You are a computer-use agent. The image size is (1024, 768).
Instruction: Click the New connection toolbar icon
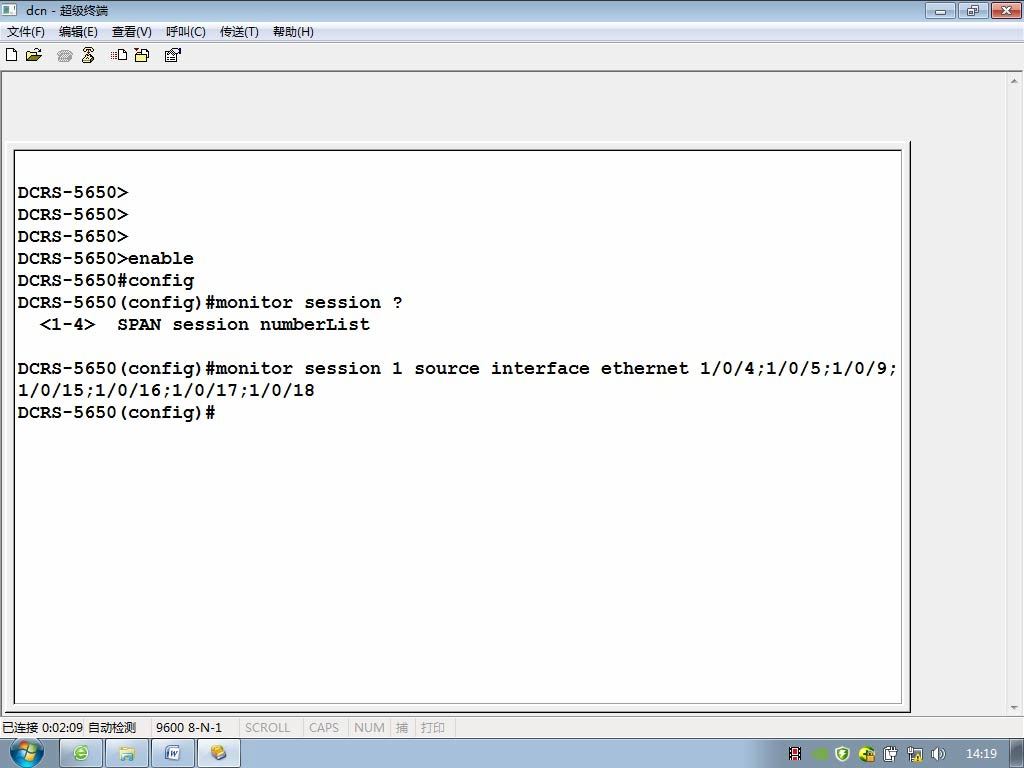[x=11, y=55]
